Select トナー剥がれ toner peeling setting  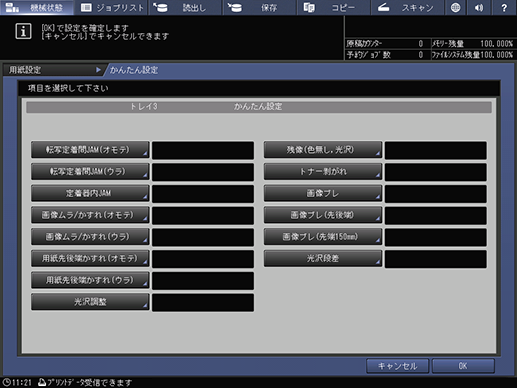[323, 171]
